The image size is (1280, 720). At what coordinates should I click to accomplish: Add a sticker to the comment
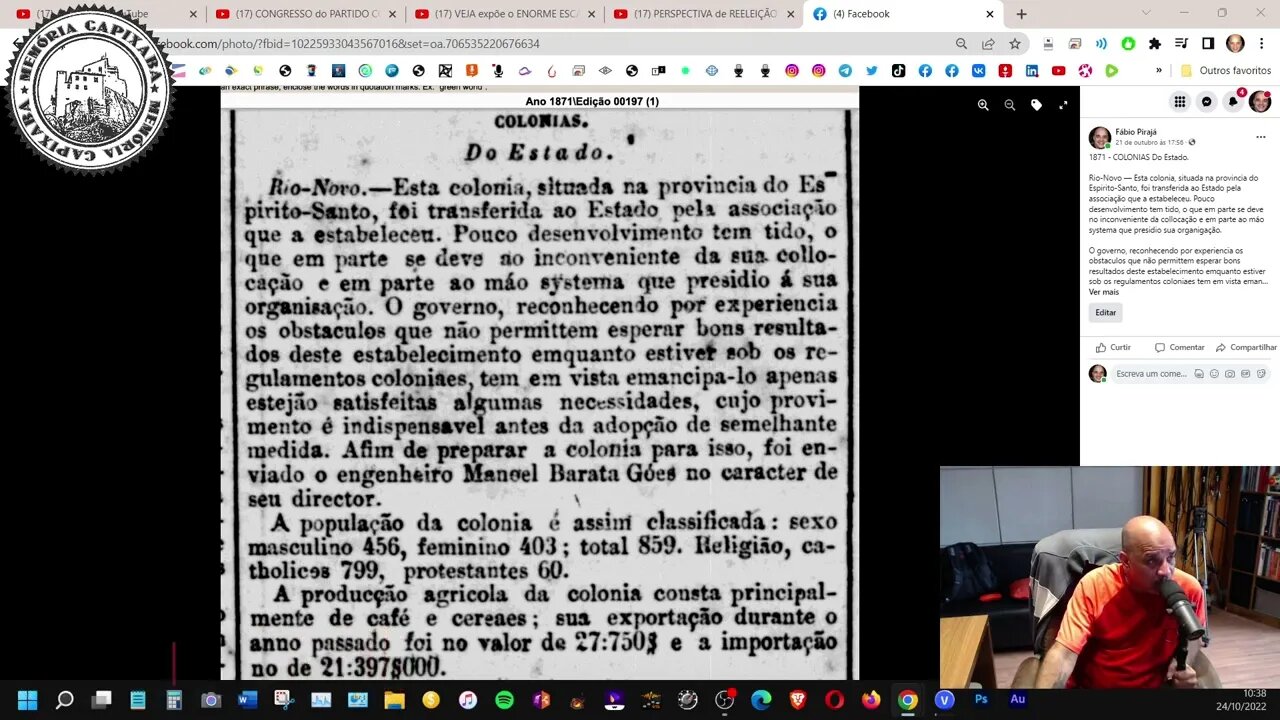pyautogui.click(x=1261, y=374)
